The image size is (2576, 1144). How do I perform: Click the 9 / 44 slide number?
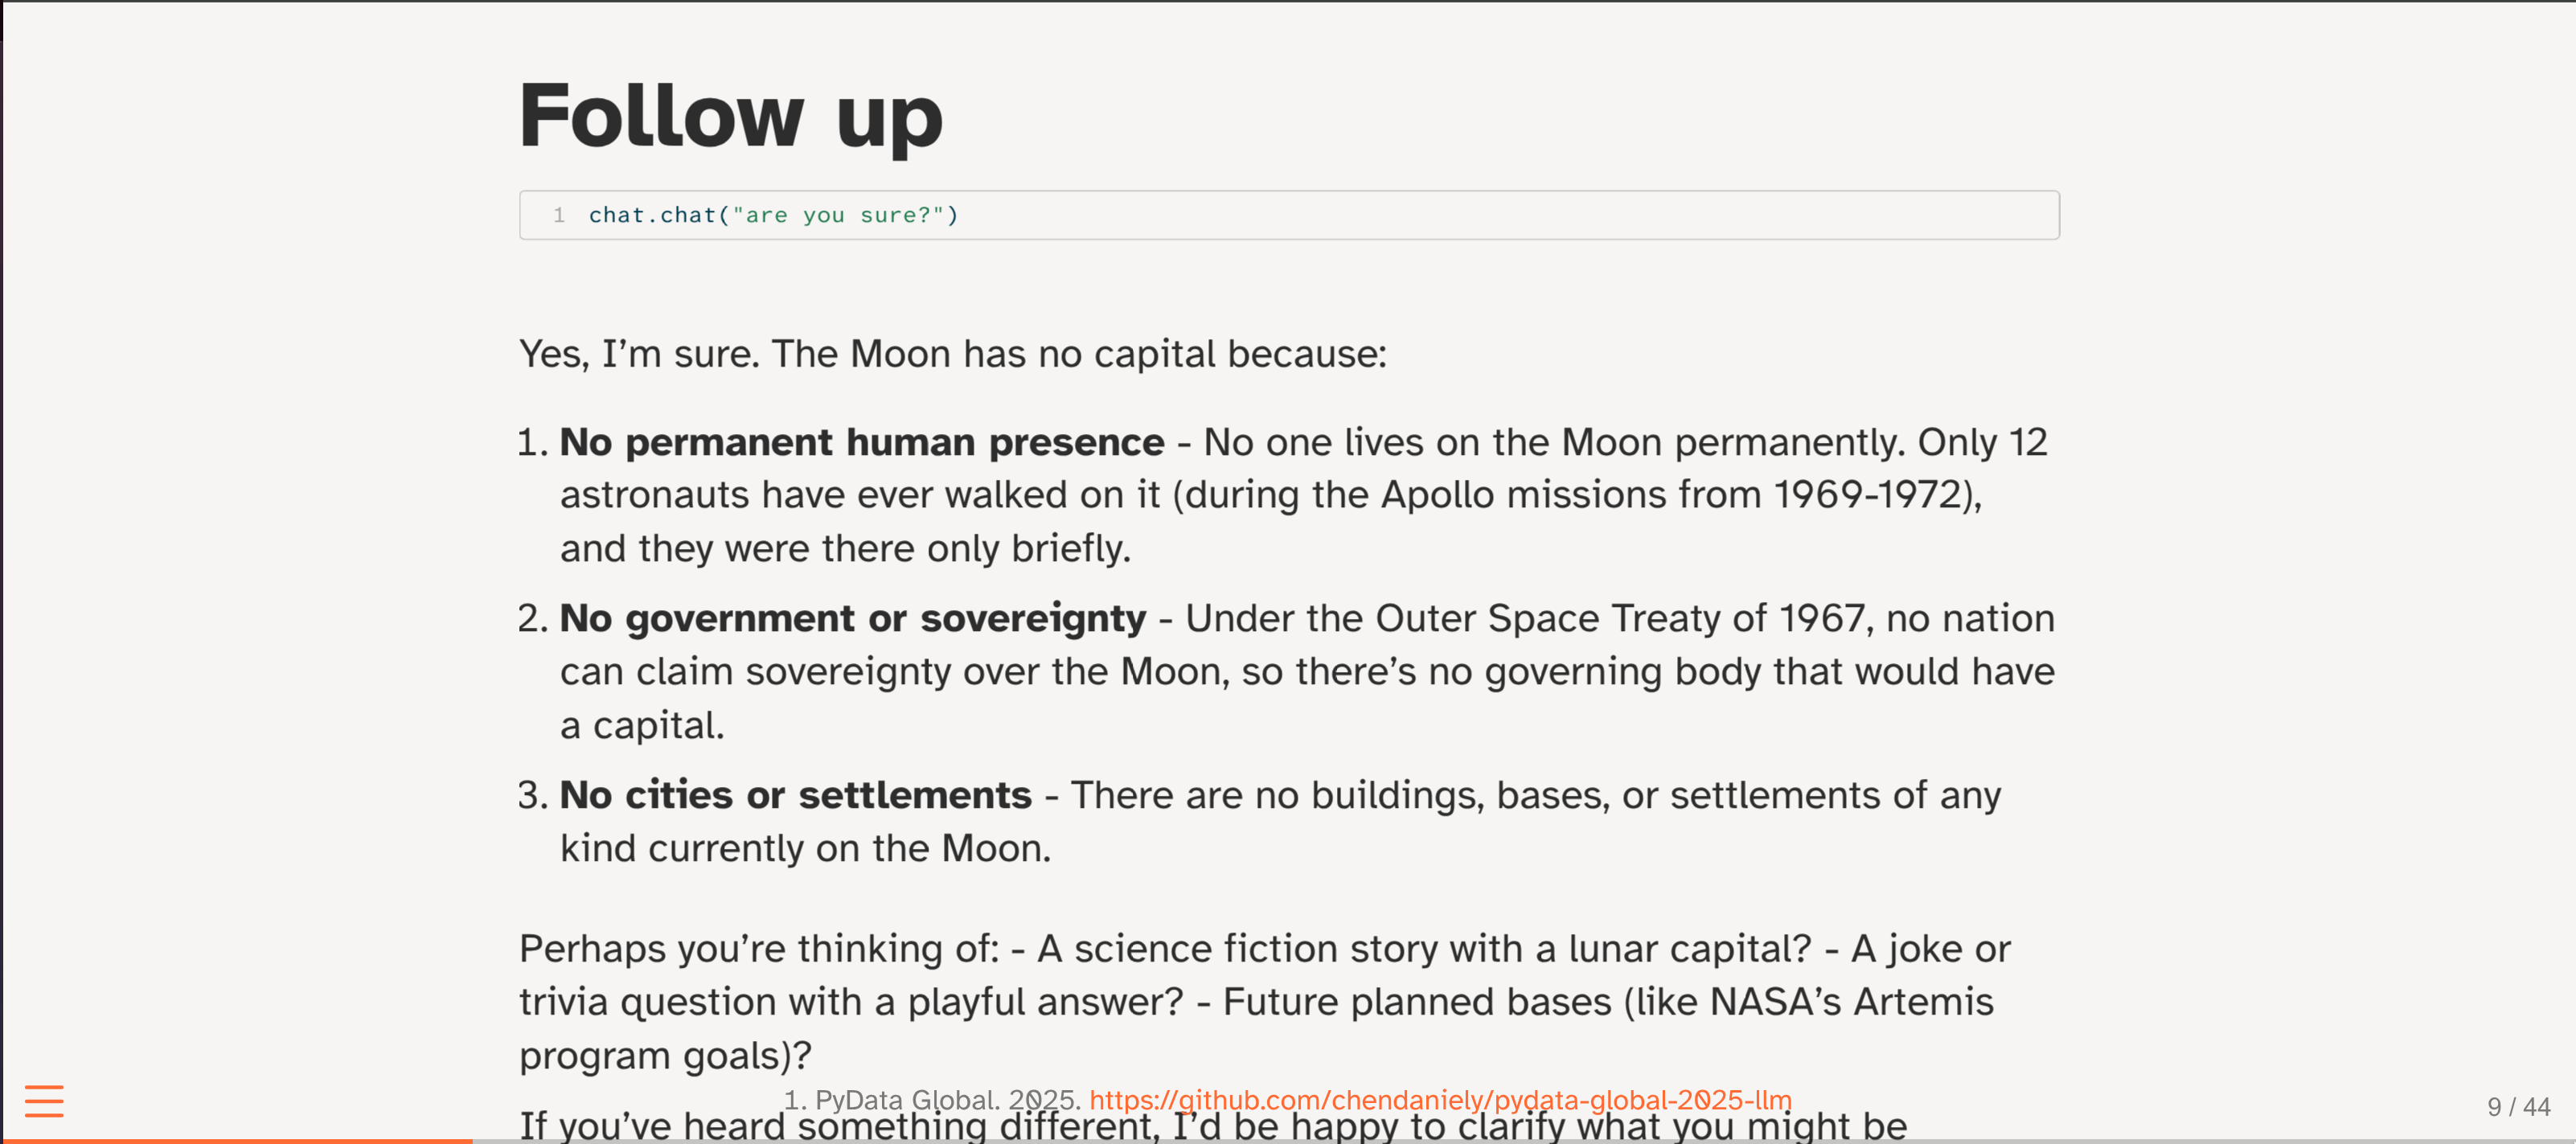[x=2518, y=1107]
